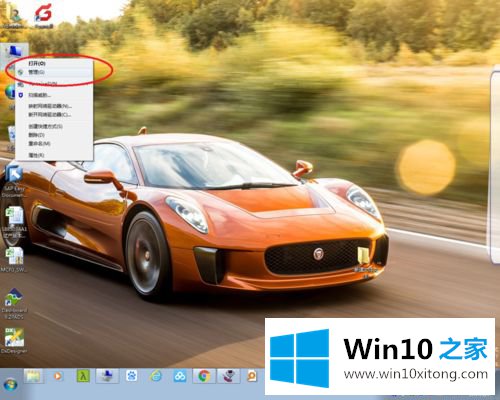Select the DxDesigner desktop shortcut
Image resolution: width=500 pixels, height=400 pixels.
tap(14, 340)
